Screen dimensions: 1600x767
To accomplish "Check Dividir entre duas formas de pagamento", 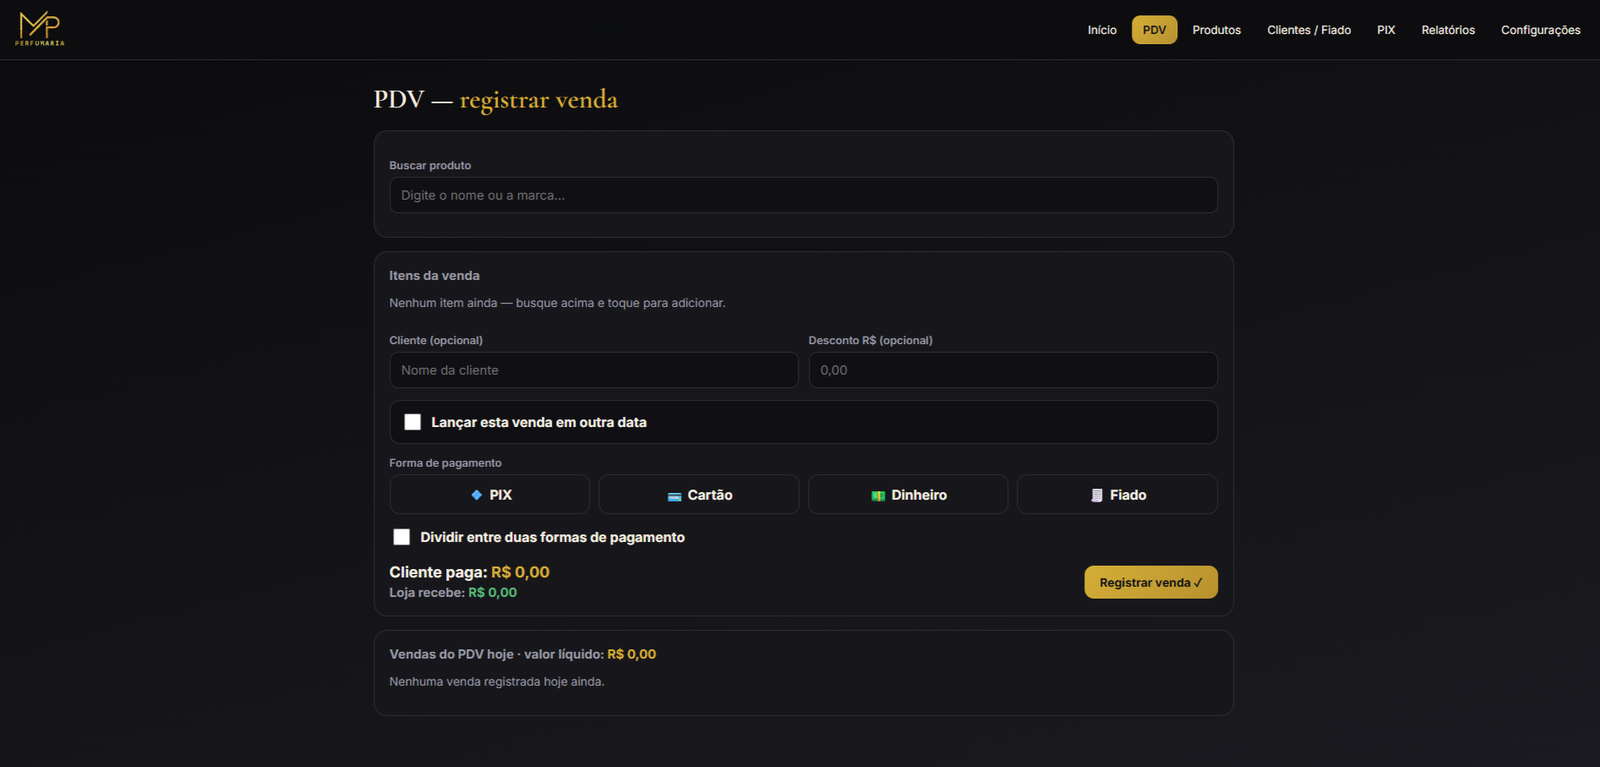I will coord(402,537).
